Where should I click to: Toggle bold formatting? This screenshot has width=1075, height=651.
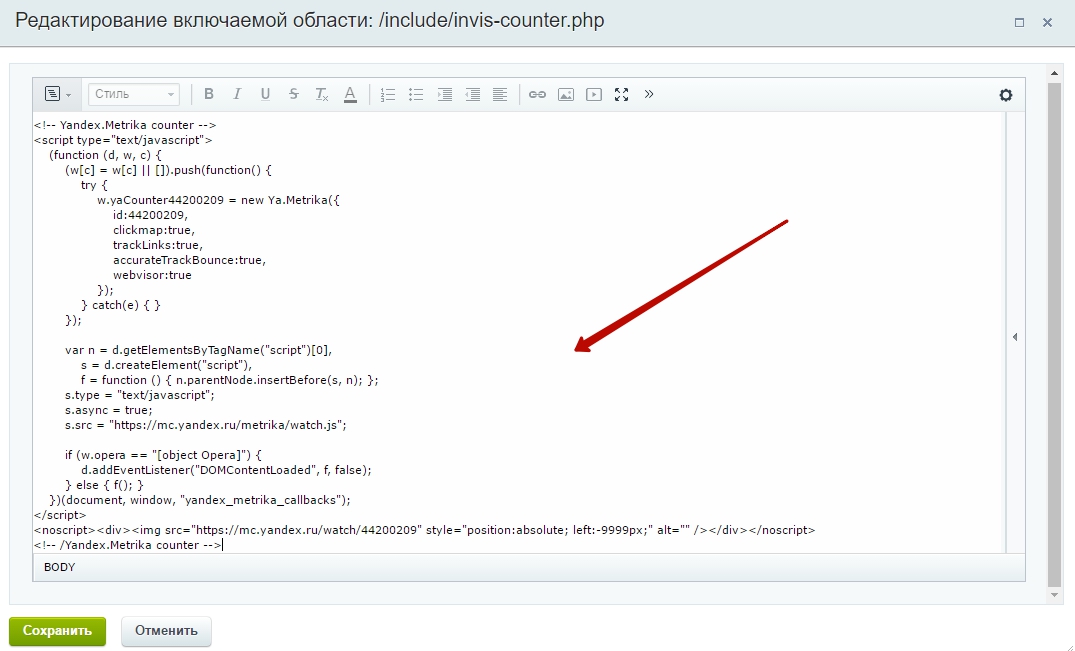(209, 94)
